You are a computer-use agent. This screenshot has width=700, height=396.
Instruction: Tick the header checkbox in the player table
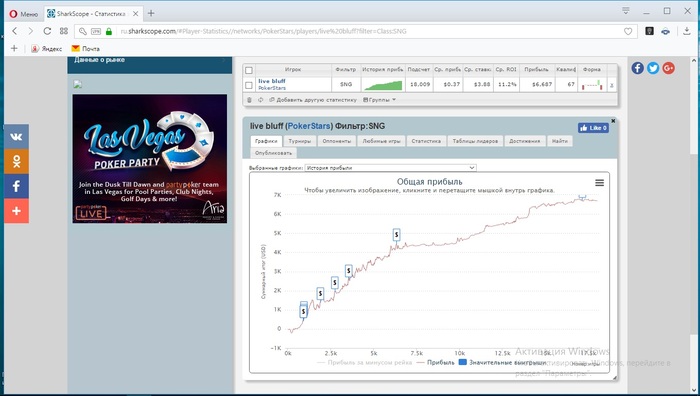249,70
